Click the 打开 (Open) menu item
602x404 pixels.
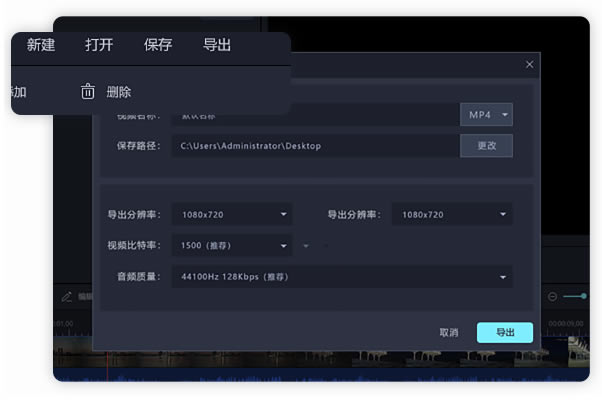99,45
